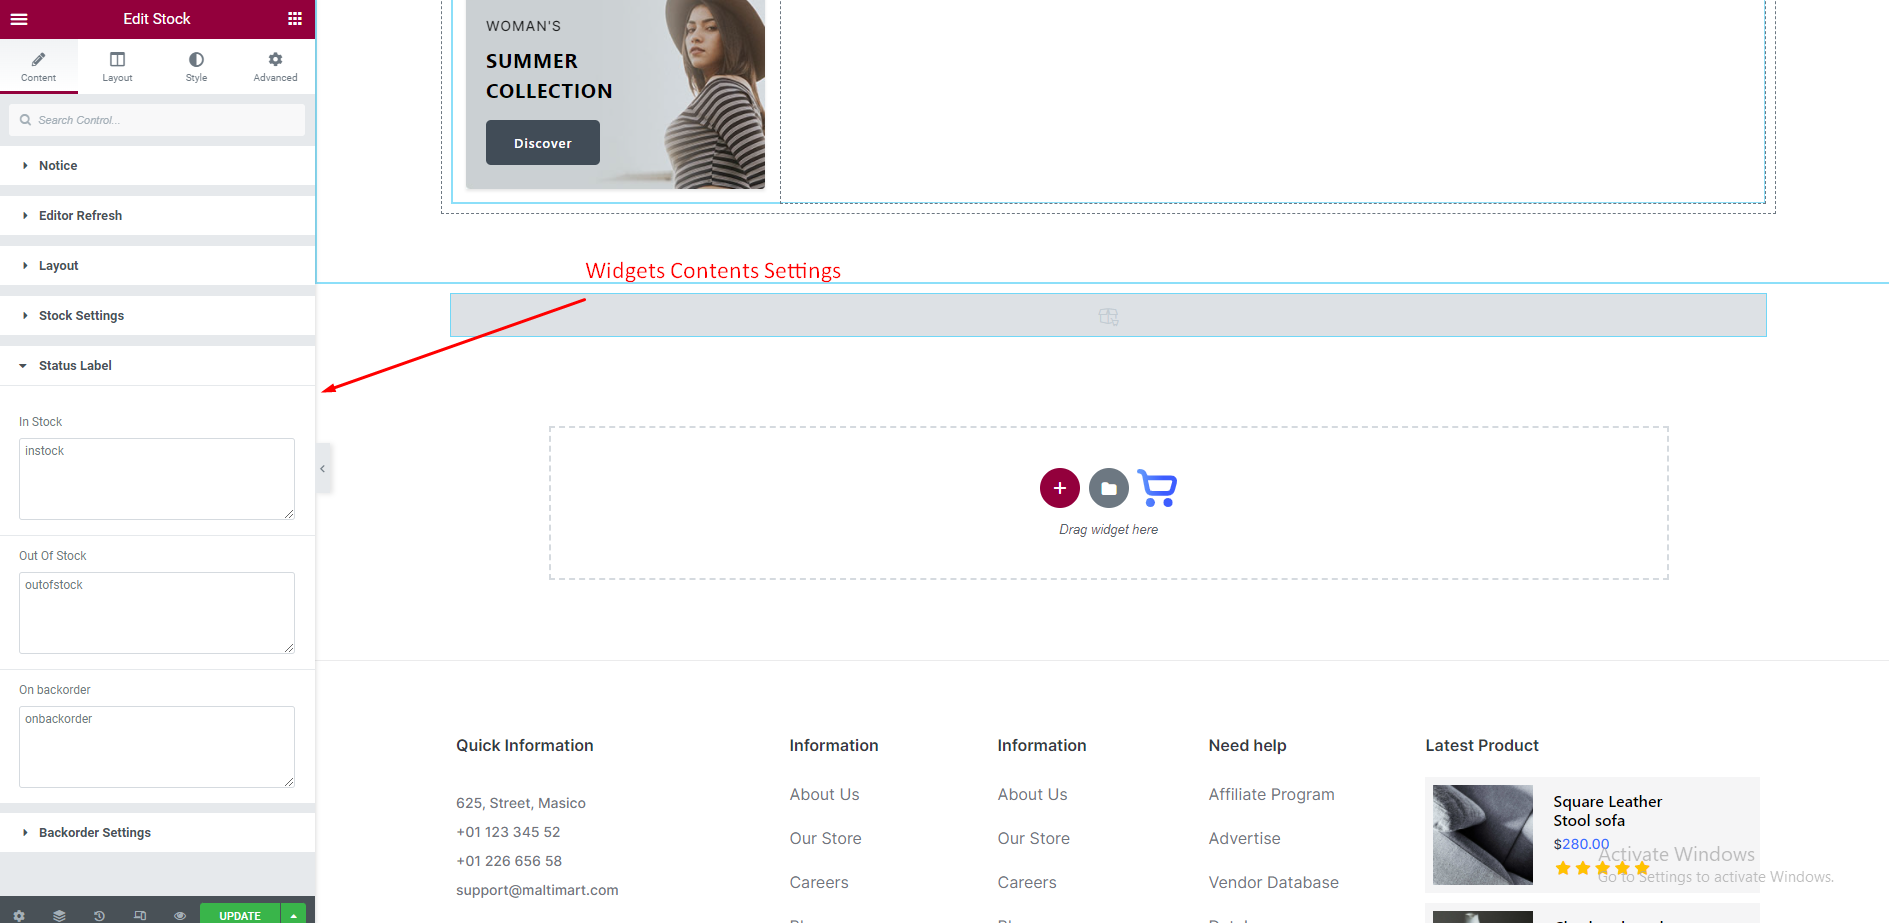Switch to the Style tab

[196, 67]
